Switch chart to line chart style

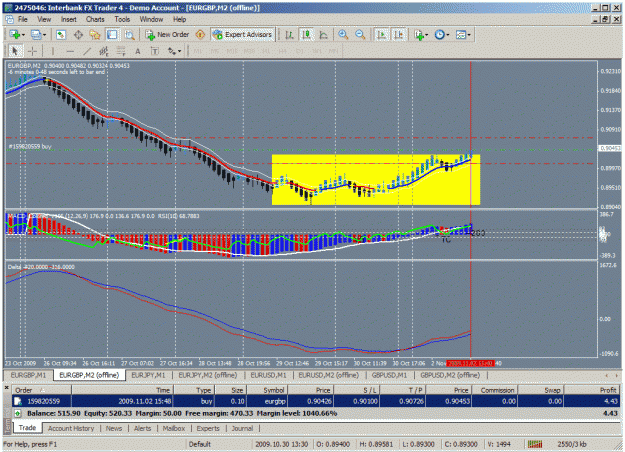tap(324, 35)
